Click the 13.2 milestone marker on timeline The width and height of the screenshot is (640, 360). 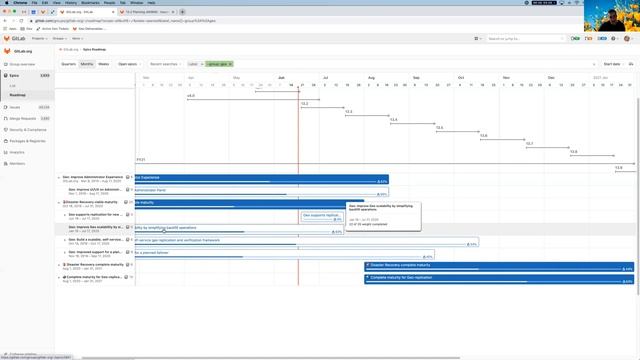point(322,106)
